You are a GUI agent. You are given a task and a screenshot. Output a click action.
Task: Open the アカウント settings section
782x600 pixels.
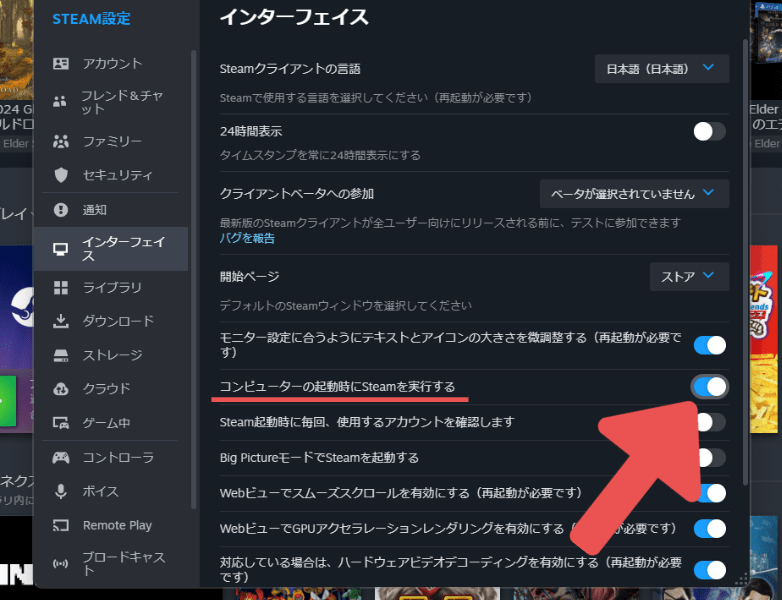[111, 63]
